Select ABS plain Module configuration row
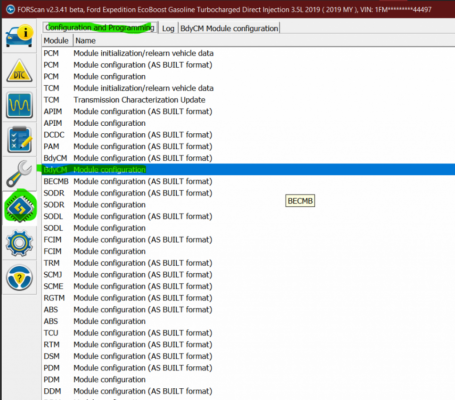455x400 pixels. click(248, 322)
